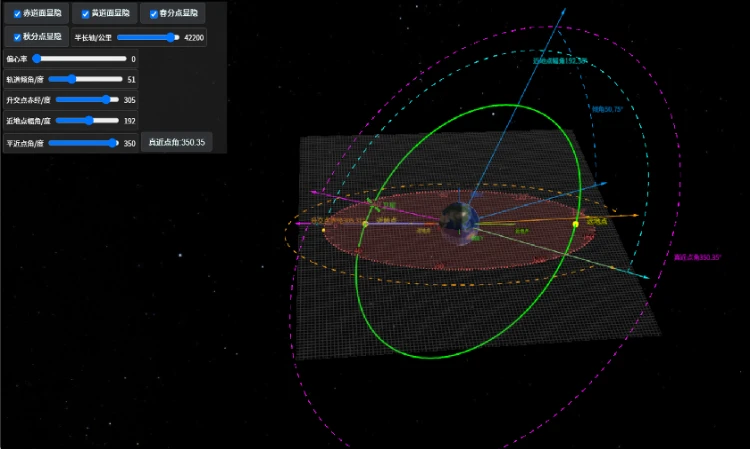Viewport: 750px width, 450px height.
Task: Click the green satellite marker on the orbit
Action: coord(373,205)
